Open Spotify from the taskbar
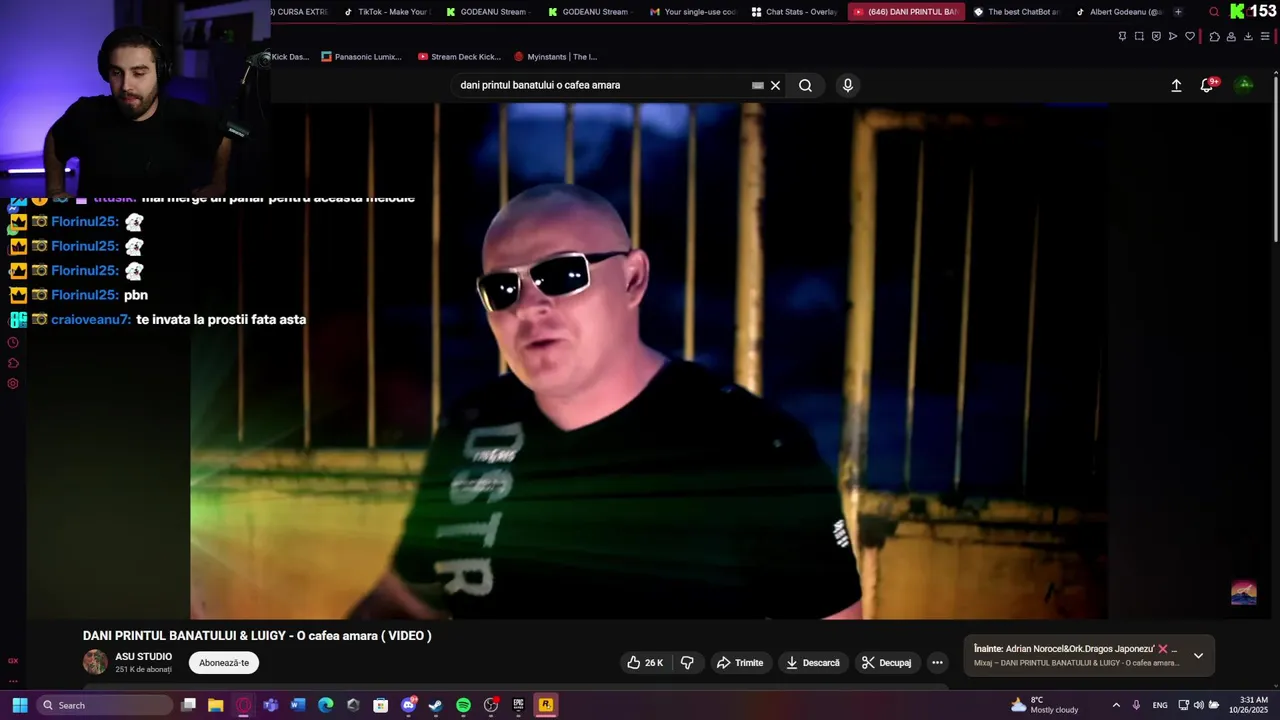Viewport: 1280px width, 720px height. click(x=463, y=705)
